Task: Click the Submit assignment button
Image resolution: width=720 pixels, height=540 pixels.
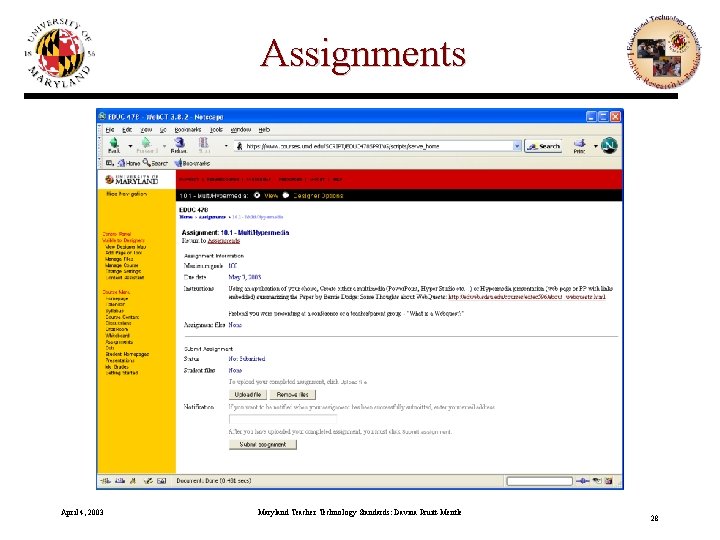Action: click(263, 444)
